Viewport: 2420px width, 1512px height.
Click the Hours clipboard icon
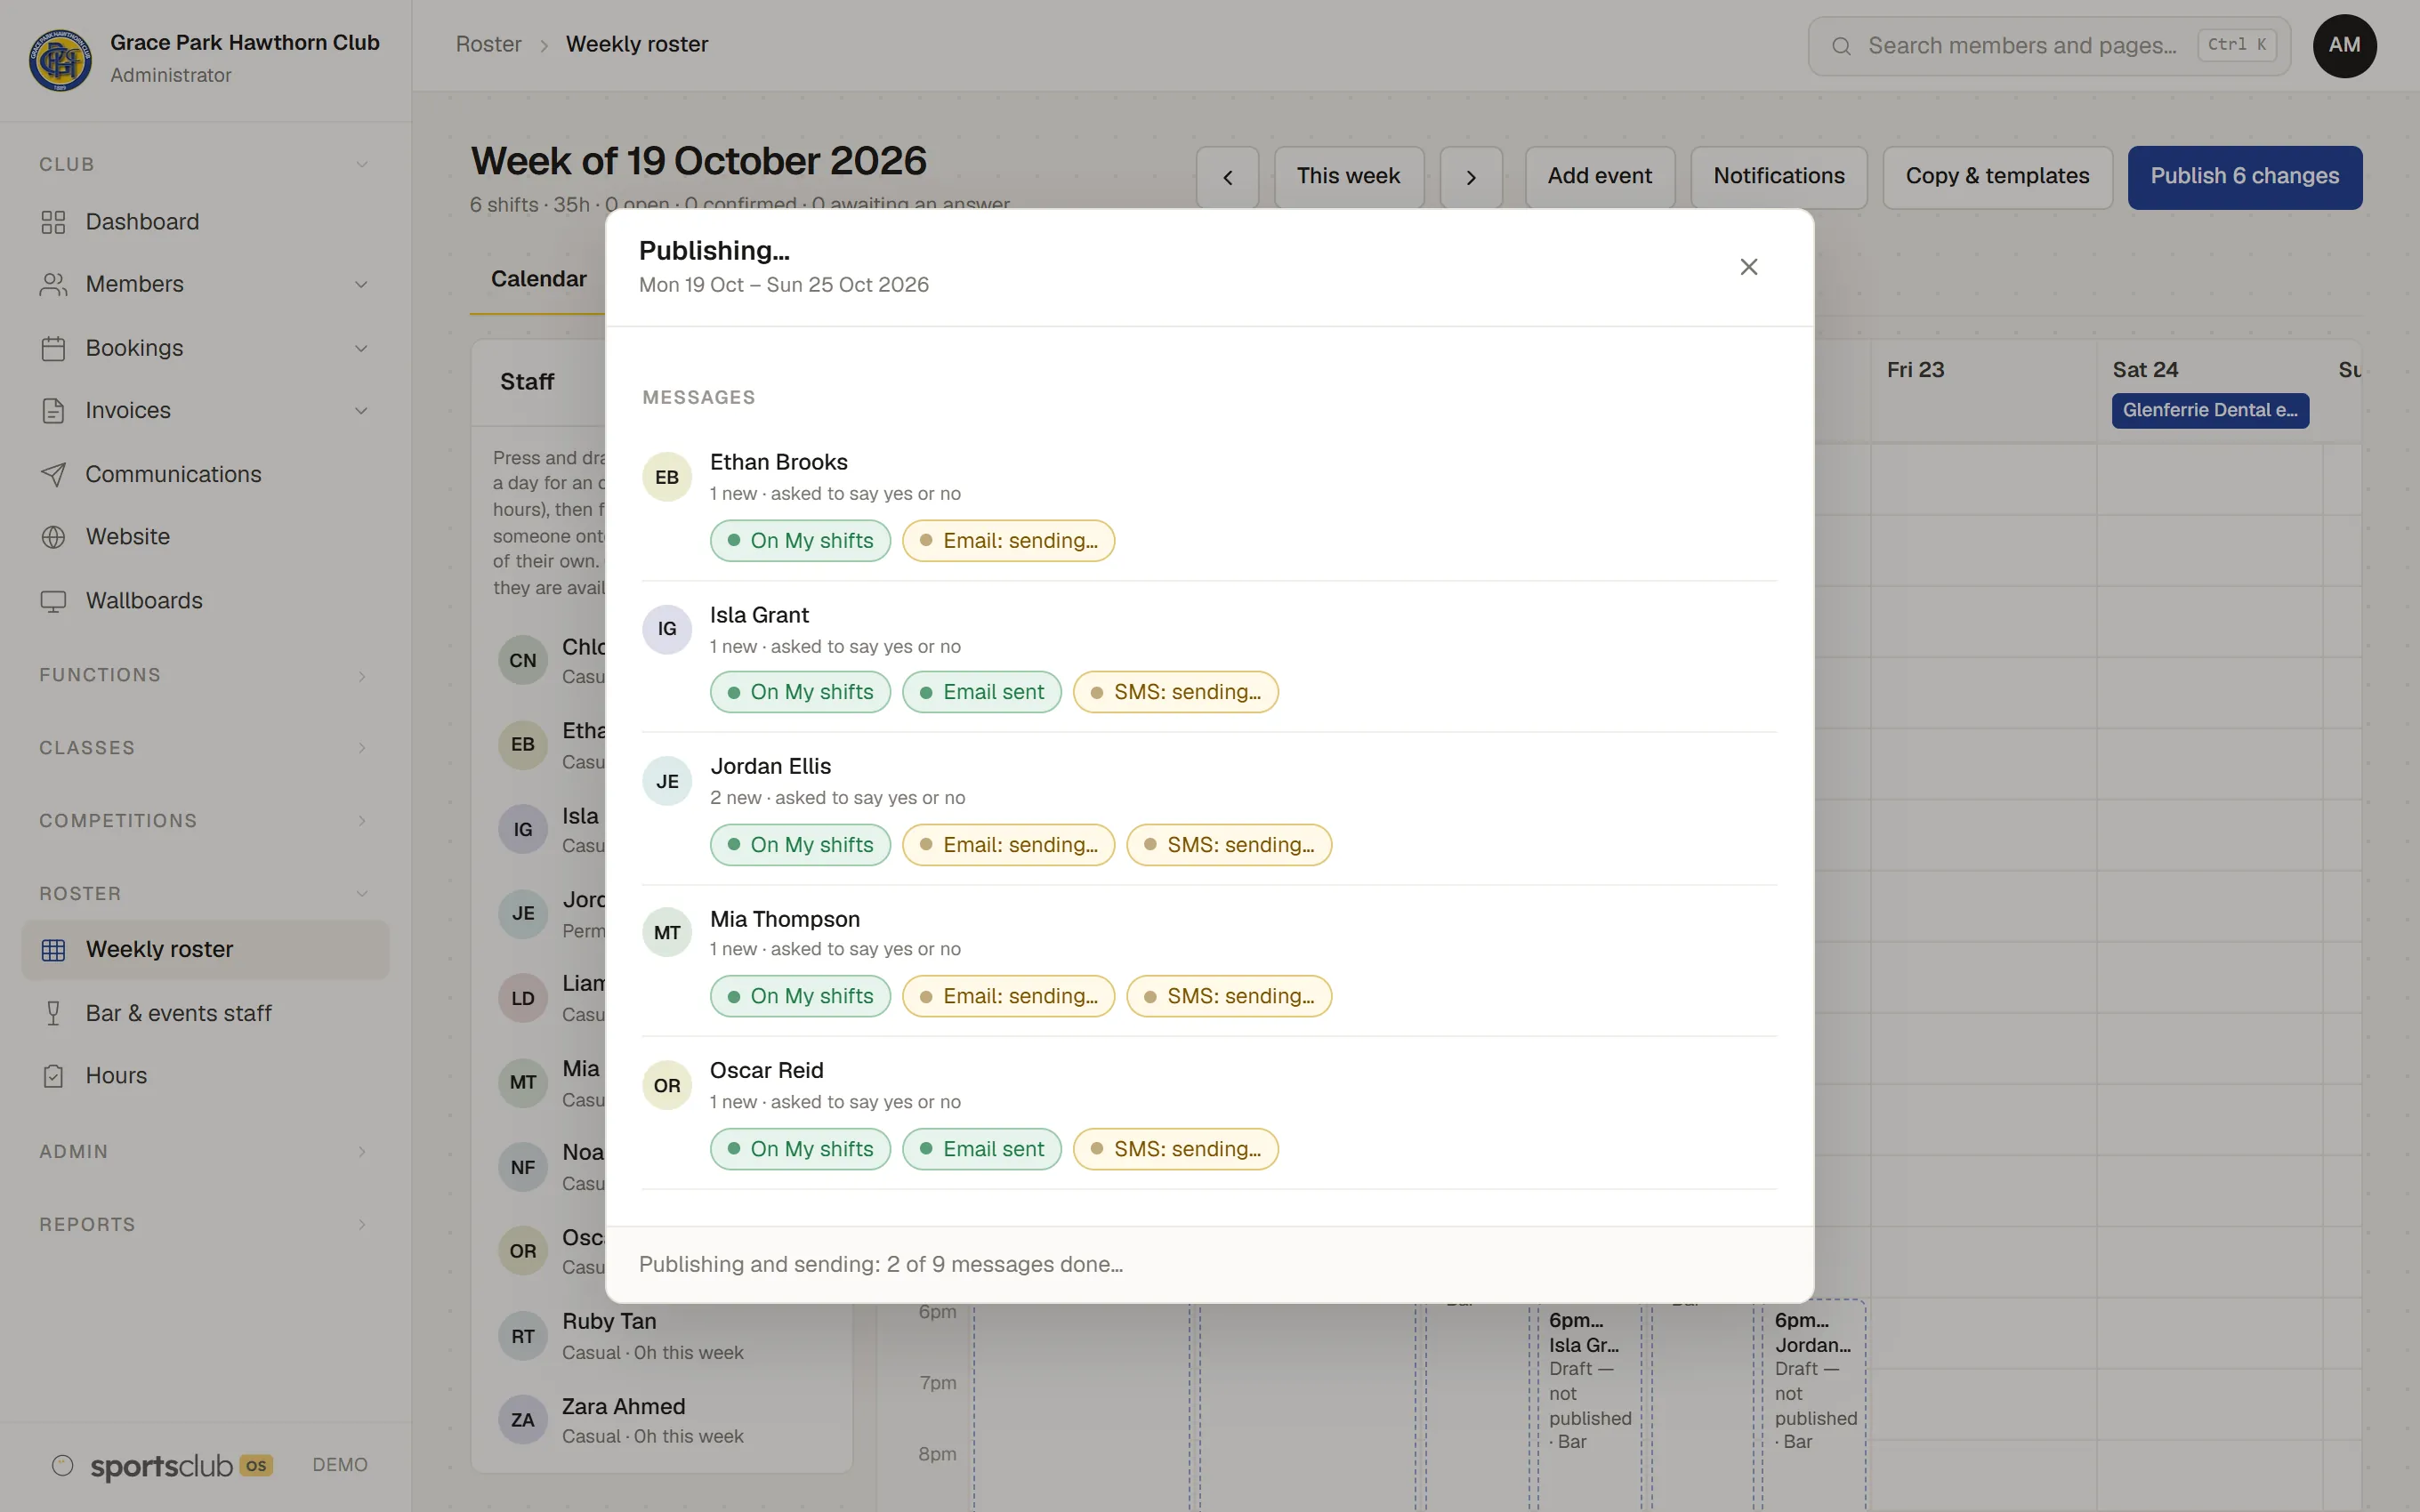pos(53,1076)
